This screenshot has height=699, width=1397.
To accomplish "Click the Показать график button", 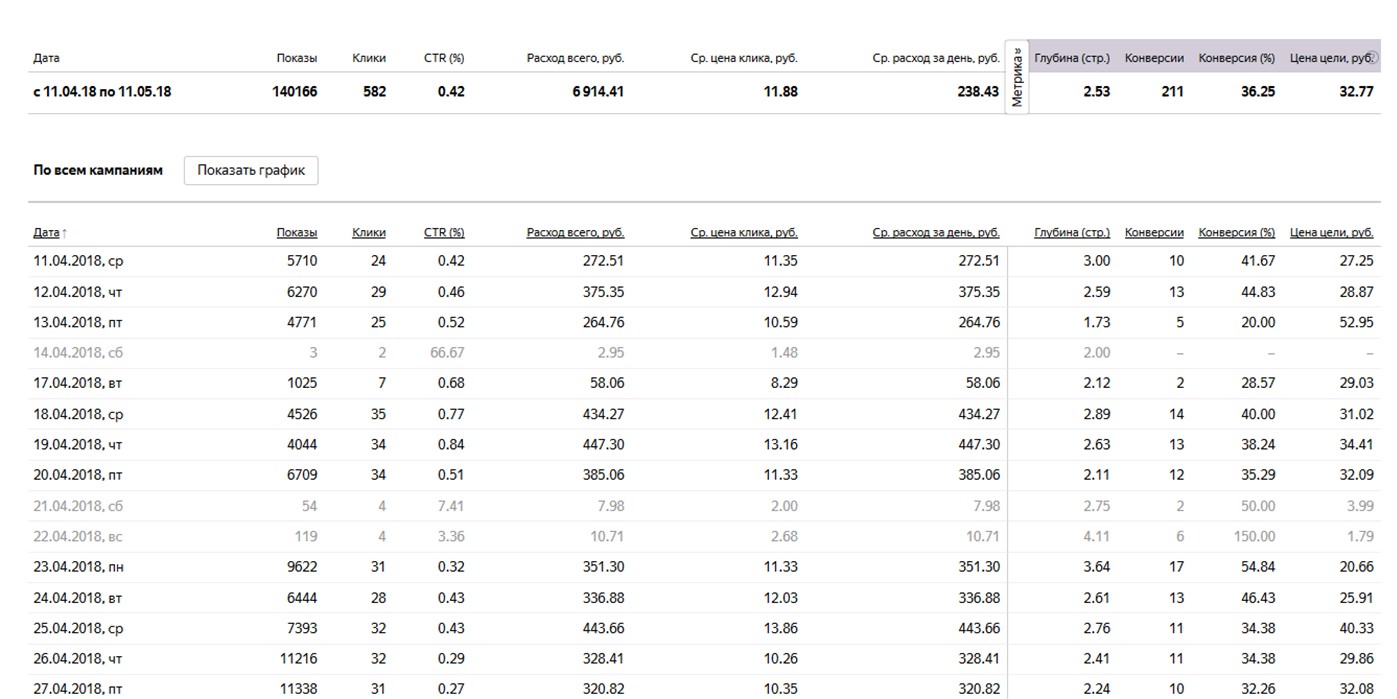I will coord(251,170).
